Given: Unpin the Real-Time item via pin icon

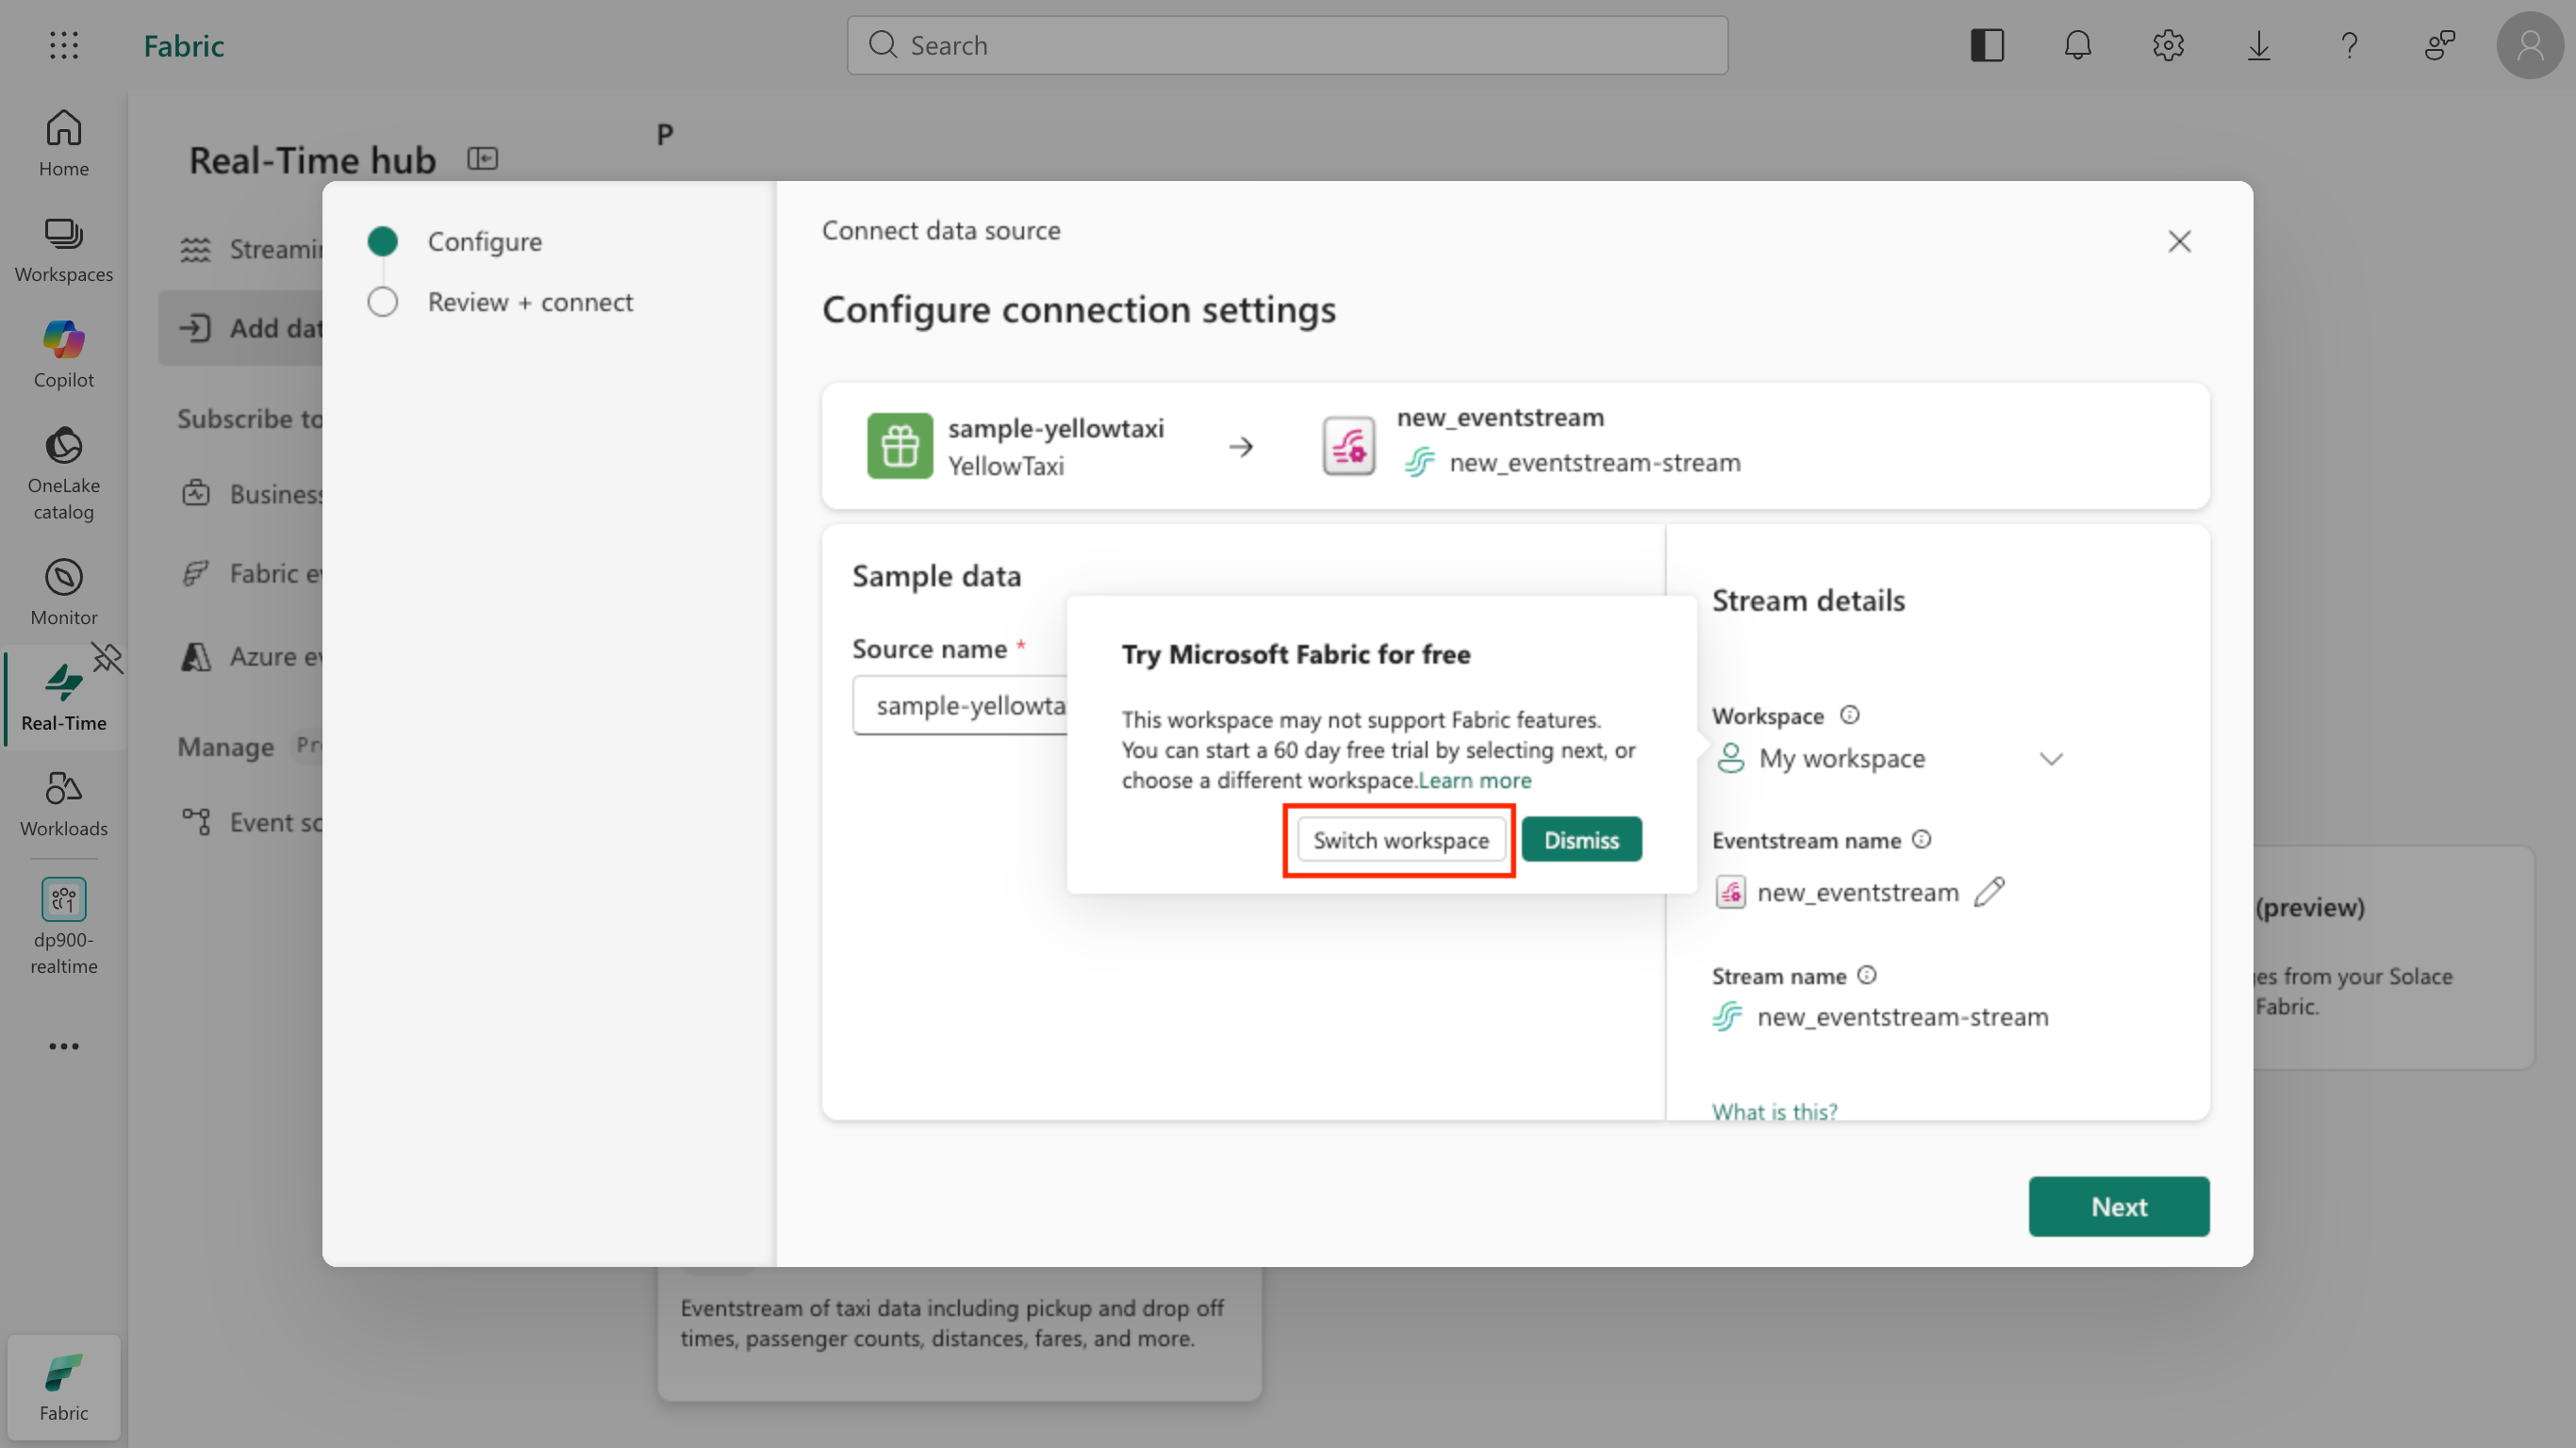Looking at the screenshot, I should click(107, 658).
